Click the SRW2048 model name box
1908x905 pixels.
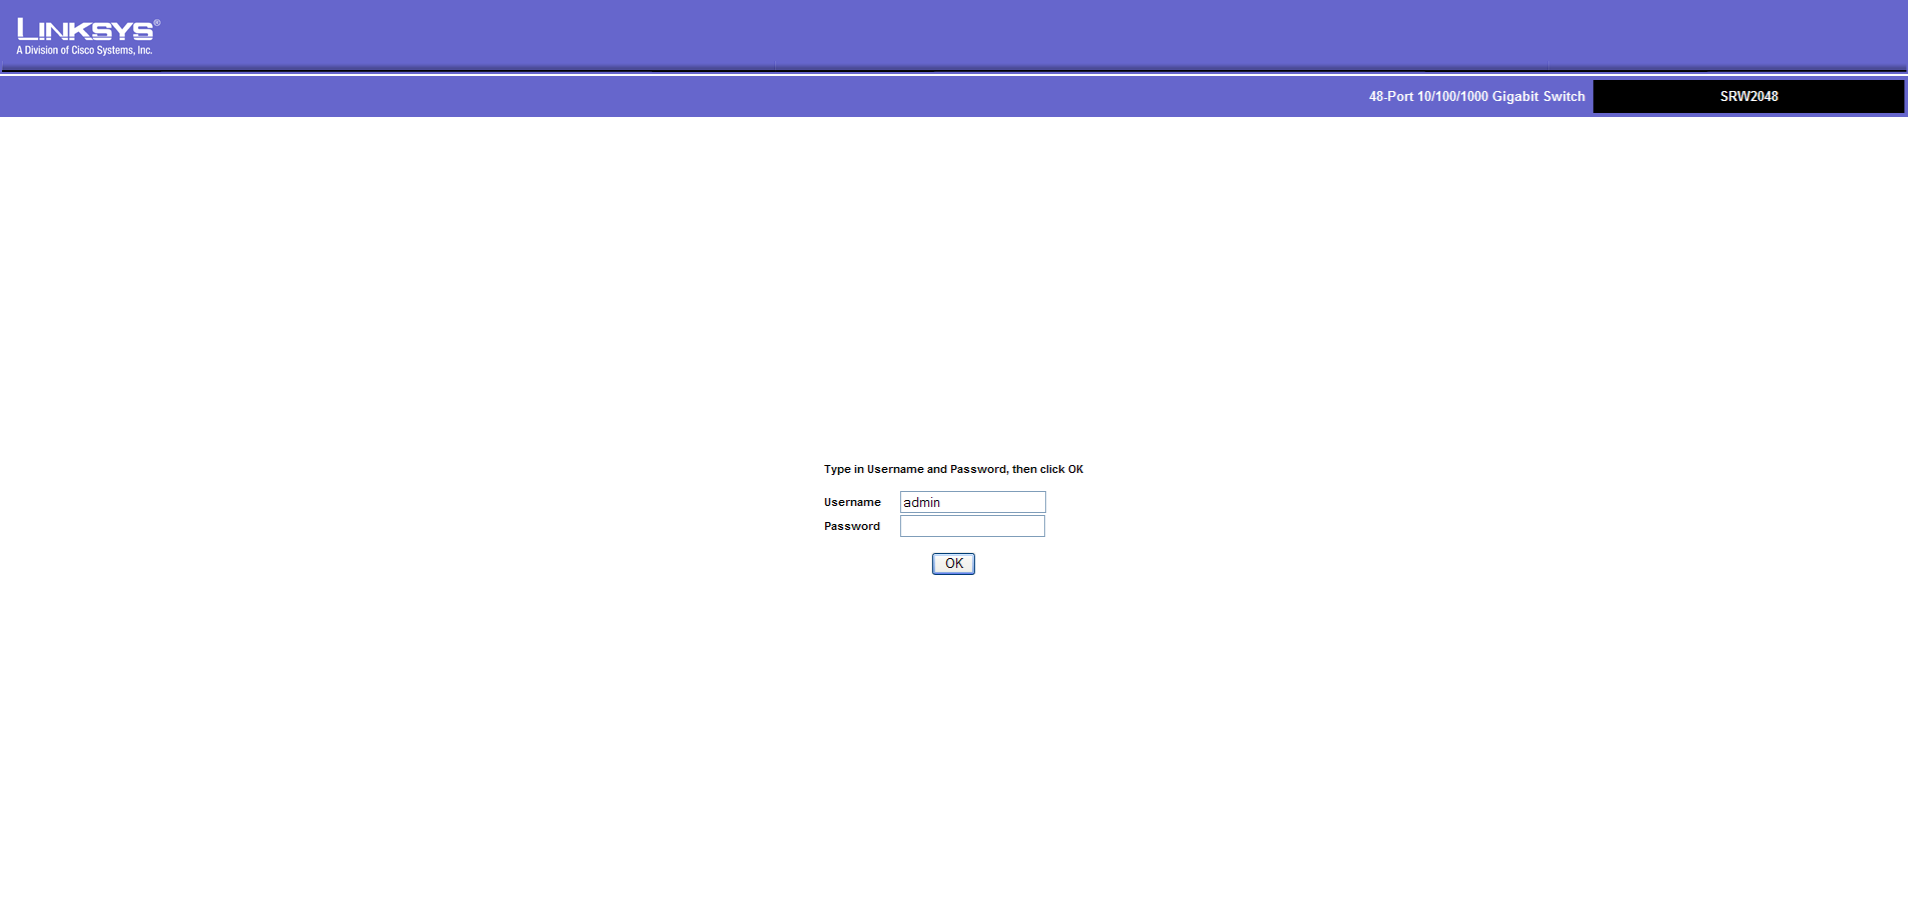1748,97
